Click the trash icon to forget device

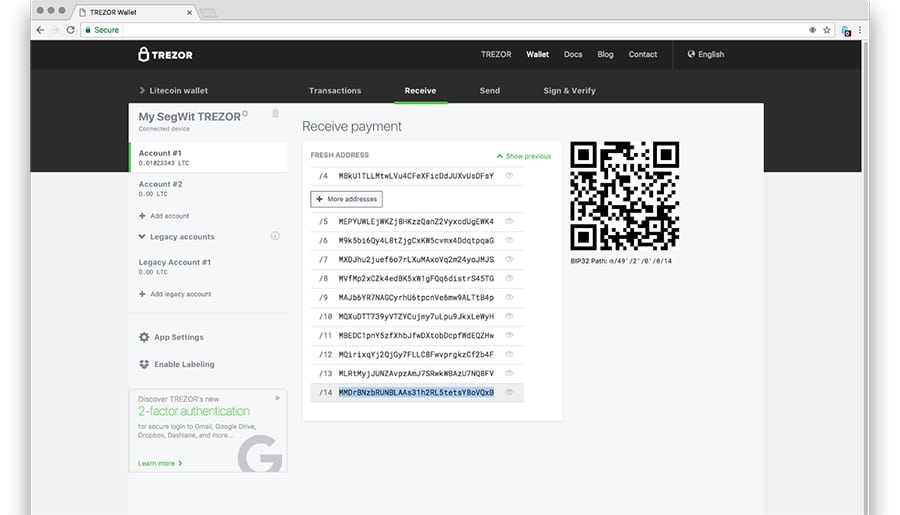point(275,114)
